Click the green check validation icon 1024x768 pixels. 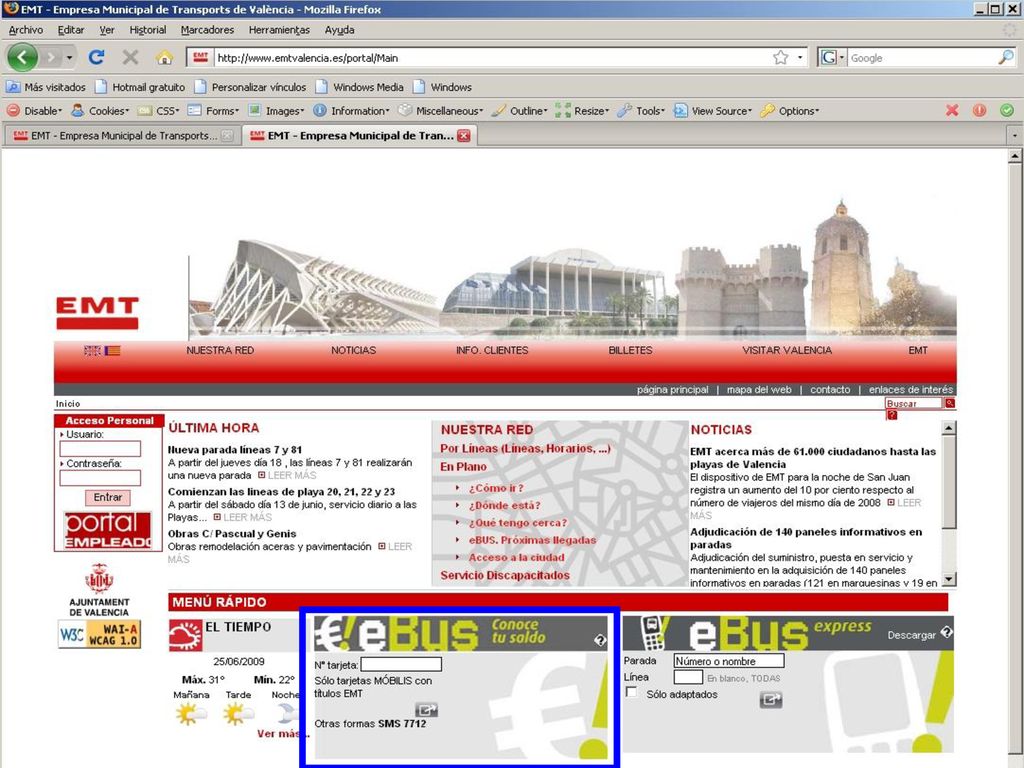pos(1006,110)
